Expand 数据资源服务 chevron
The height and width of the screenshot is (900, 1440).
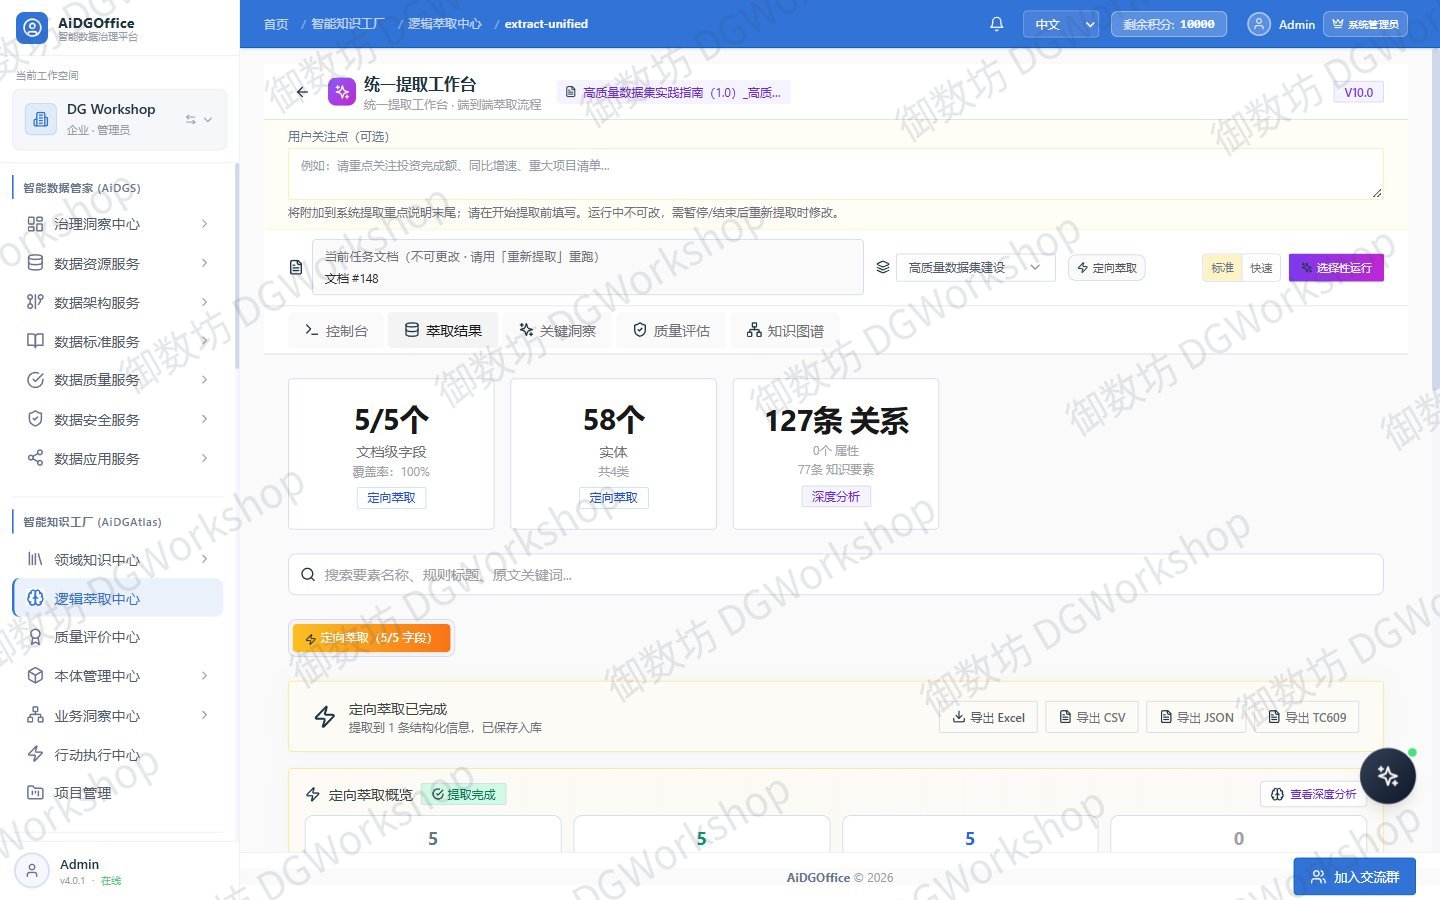click(204, 263)
